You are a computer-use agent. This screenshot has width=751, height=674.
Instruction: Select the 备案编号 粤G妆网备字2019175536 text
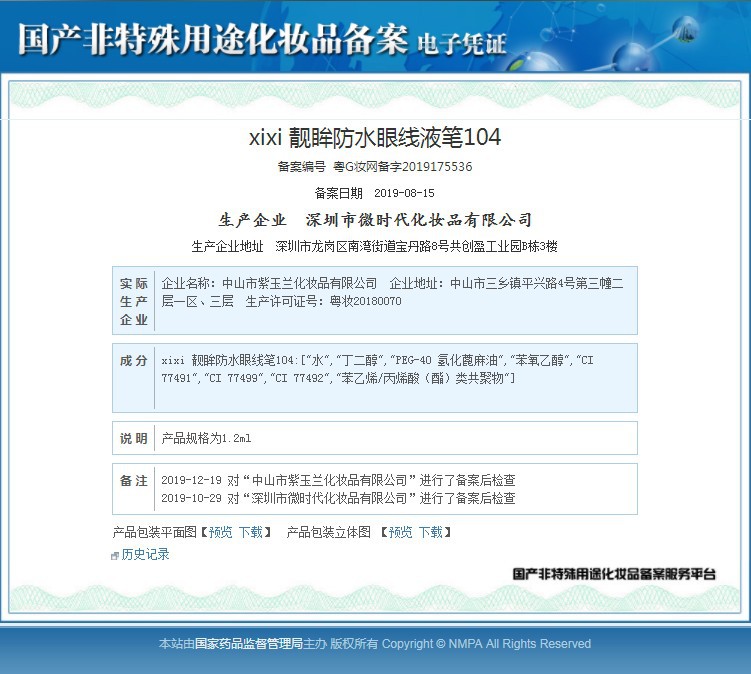pyautogui.click(x=375, y=167)
